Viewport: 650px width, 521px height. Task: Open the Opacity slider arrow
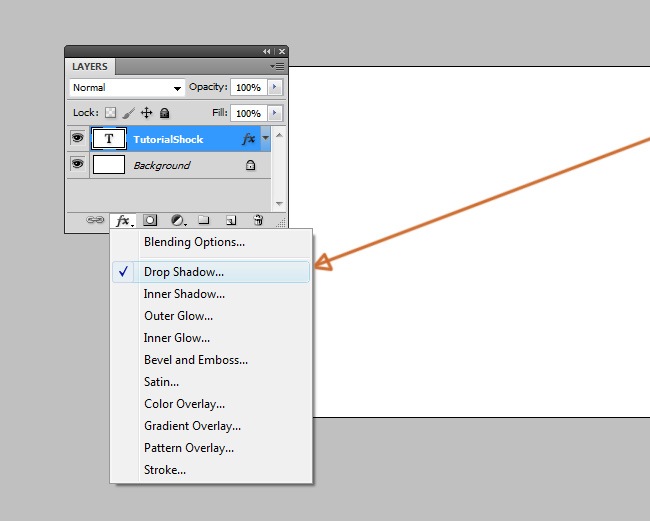coord(274,88)
